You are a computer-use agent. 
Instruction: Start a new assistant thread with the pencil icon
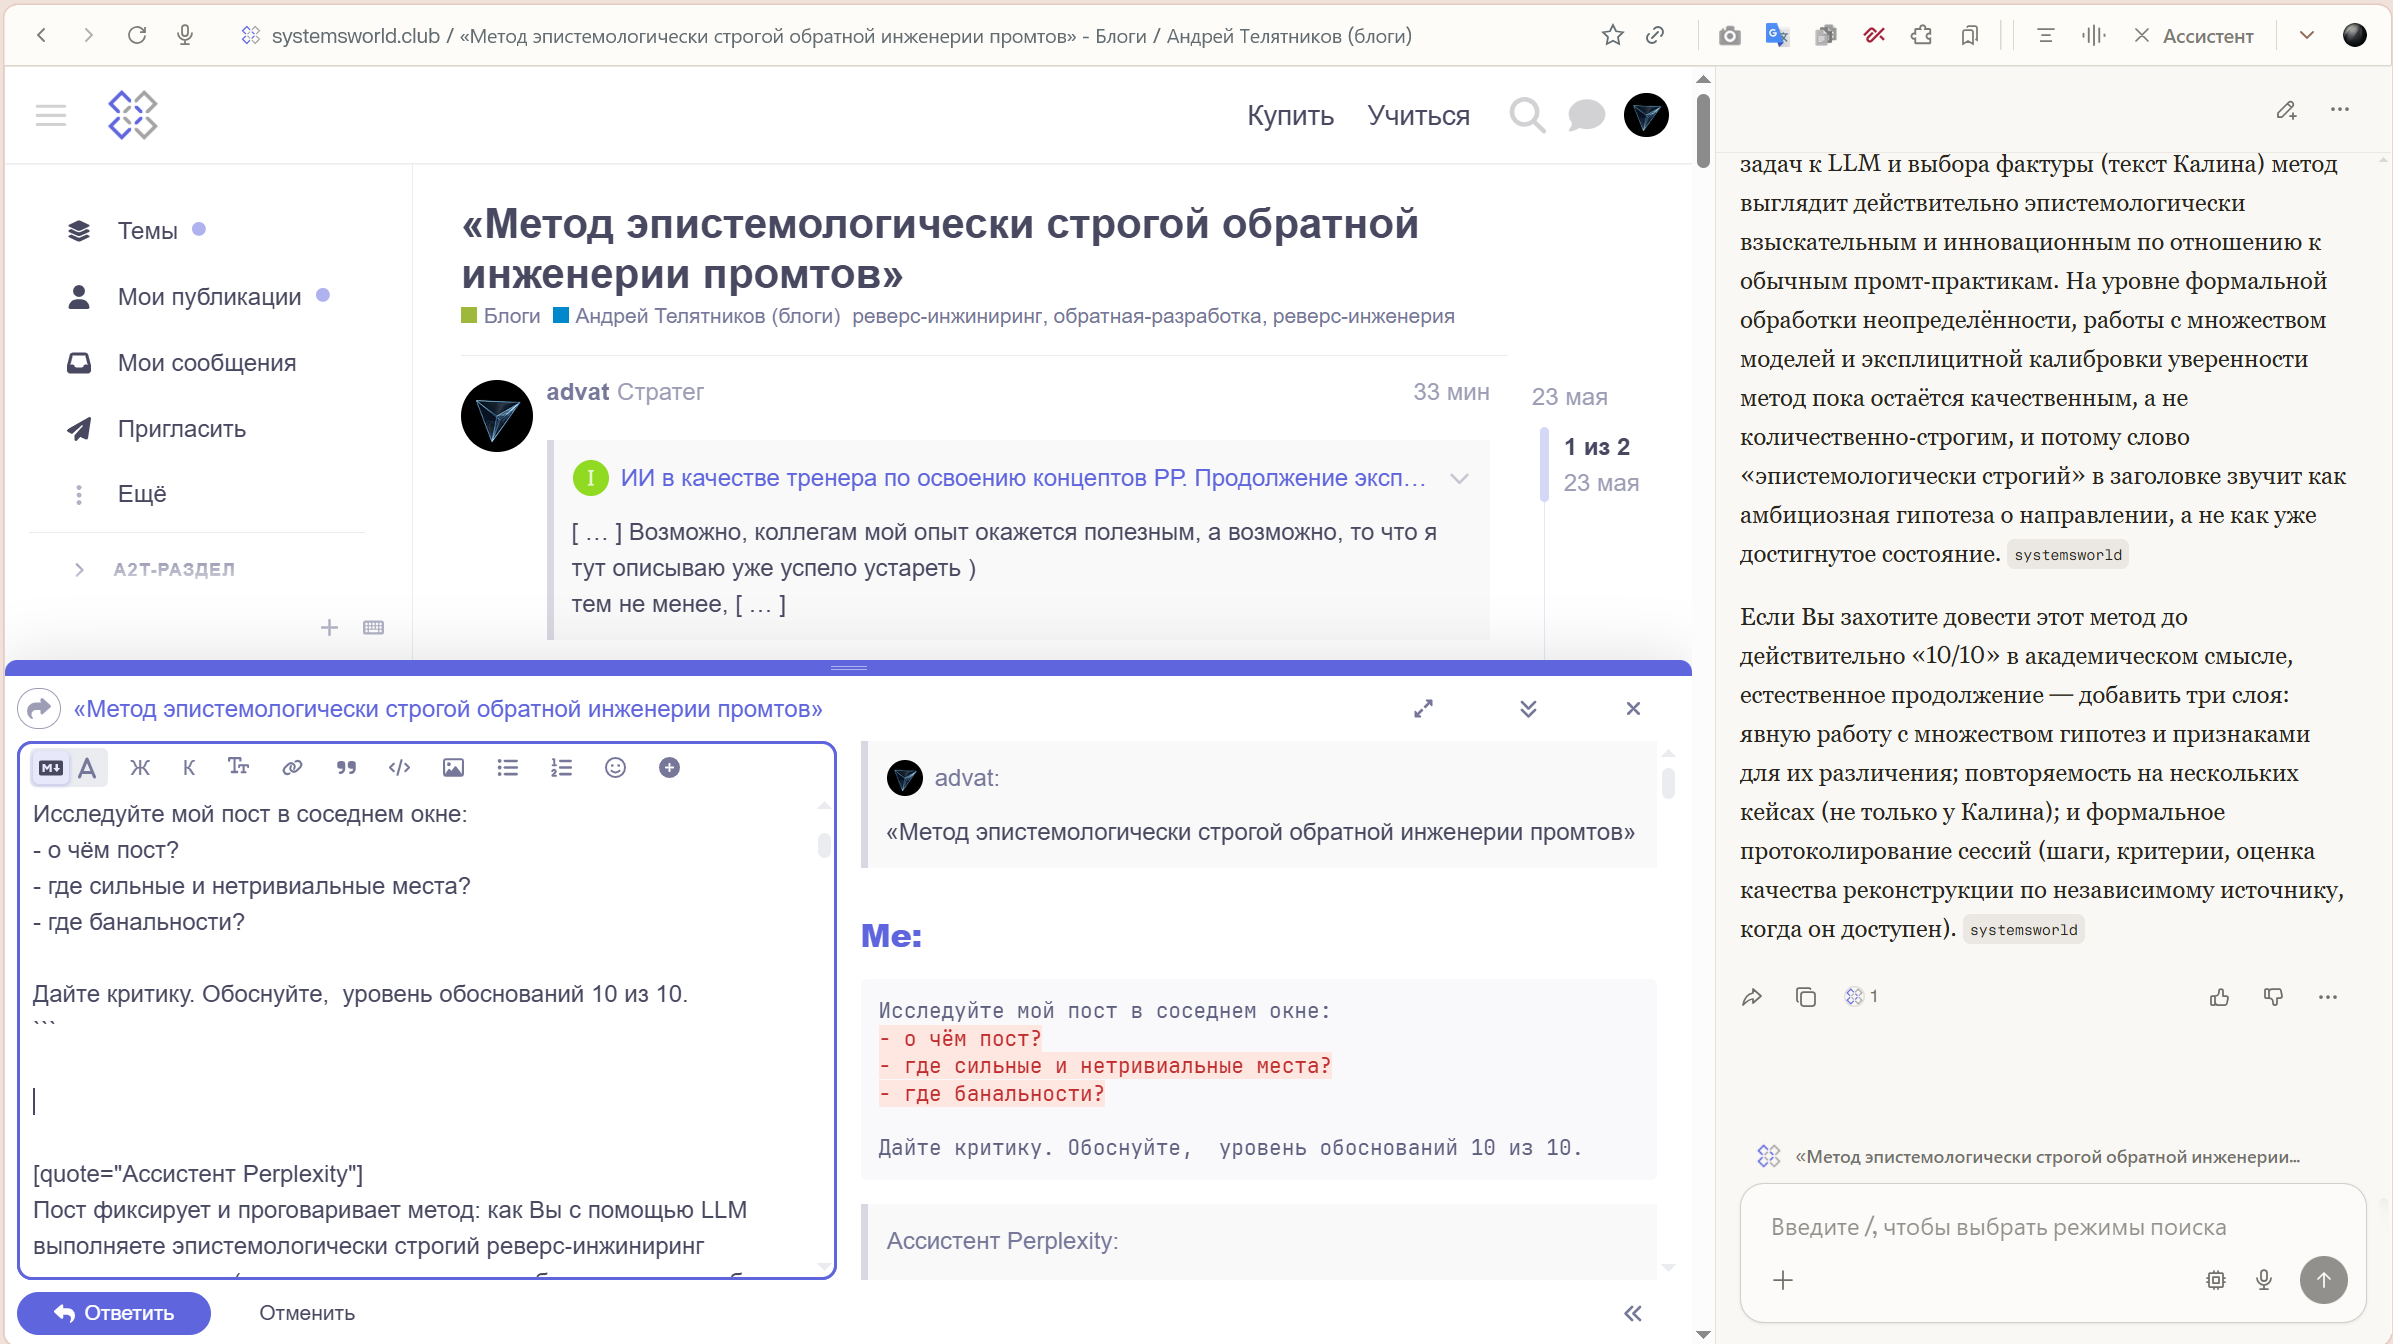pos(2286,110)
